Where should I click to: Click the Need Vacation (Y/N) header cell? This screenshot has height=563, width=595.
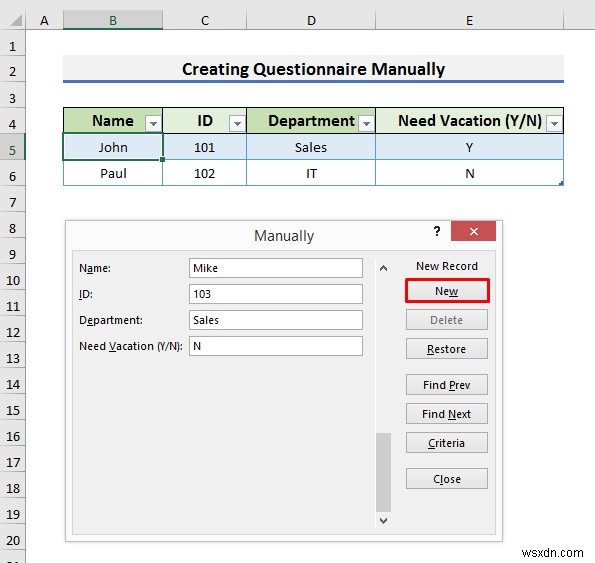pyautogui.click(x=469, y=121)
